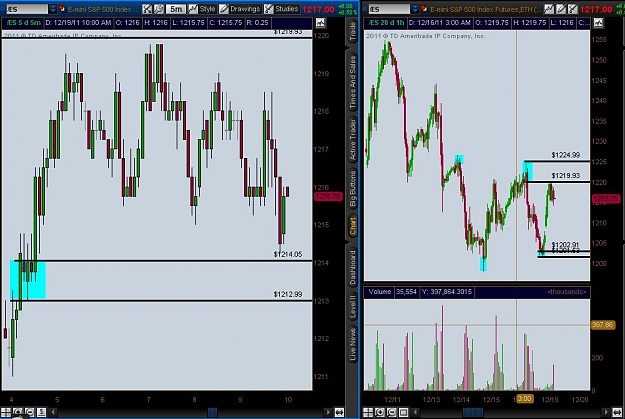This screenshot has width=625, height=419.
Task: Open the Active Trader side tab
Action: (352, 140)
